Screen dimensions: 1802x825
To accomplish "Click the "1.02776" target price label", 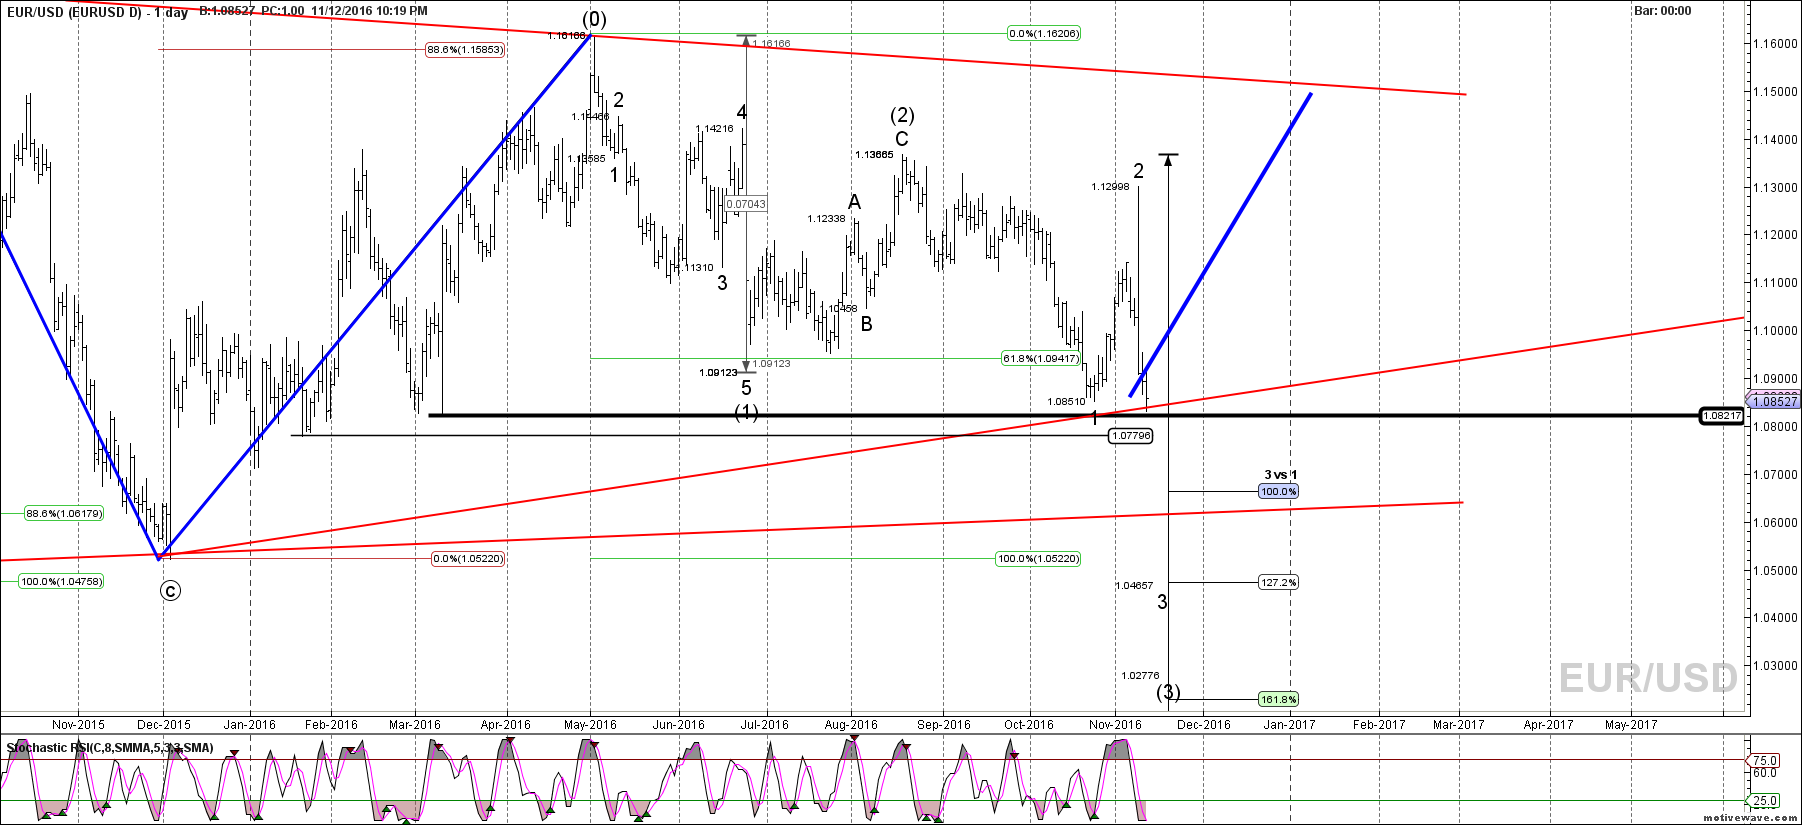I will click(1140, 676).
